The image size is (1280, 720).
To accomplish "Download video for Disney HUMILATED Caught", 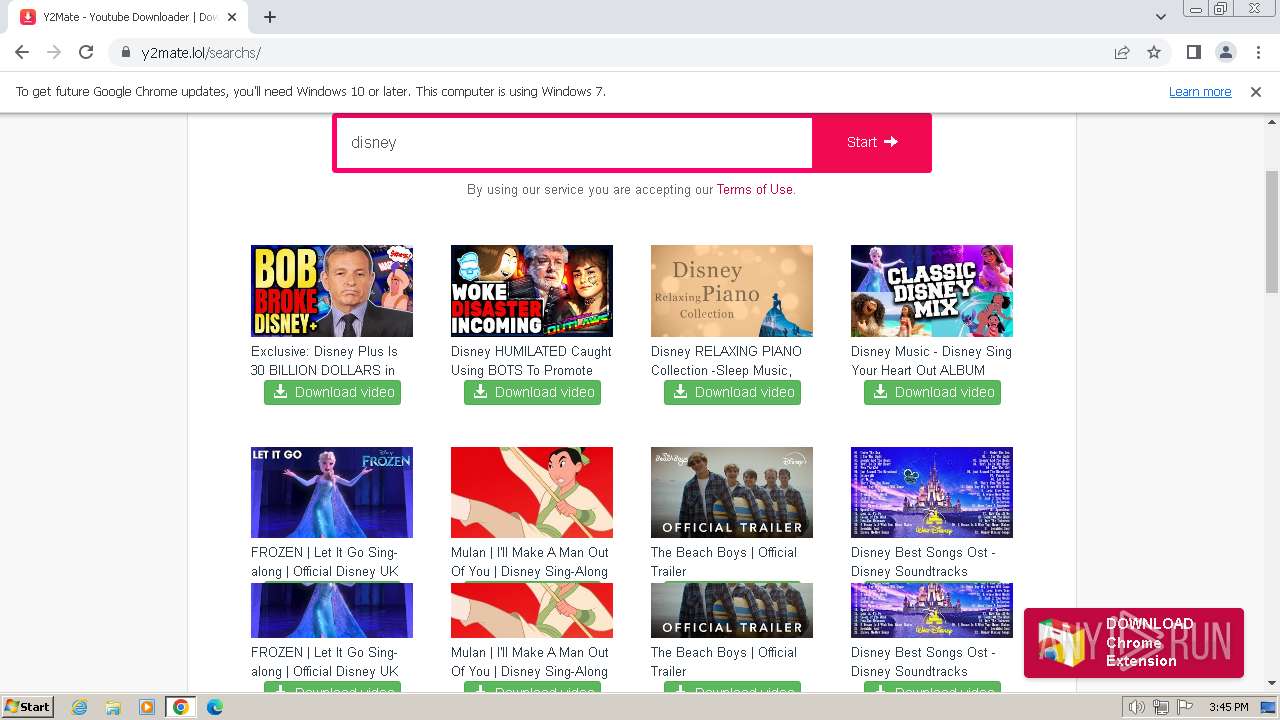I will click(x=532, y=392).
